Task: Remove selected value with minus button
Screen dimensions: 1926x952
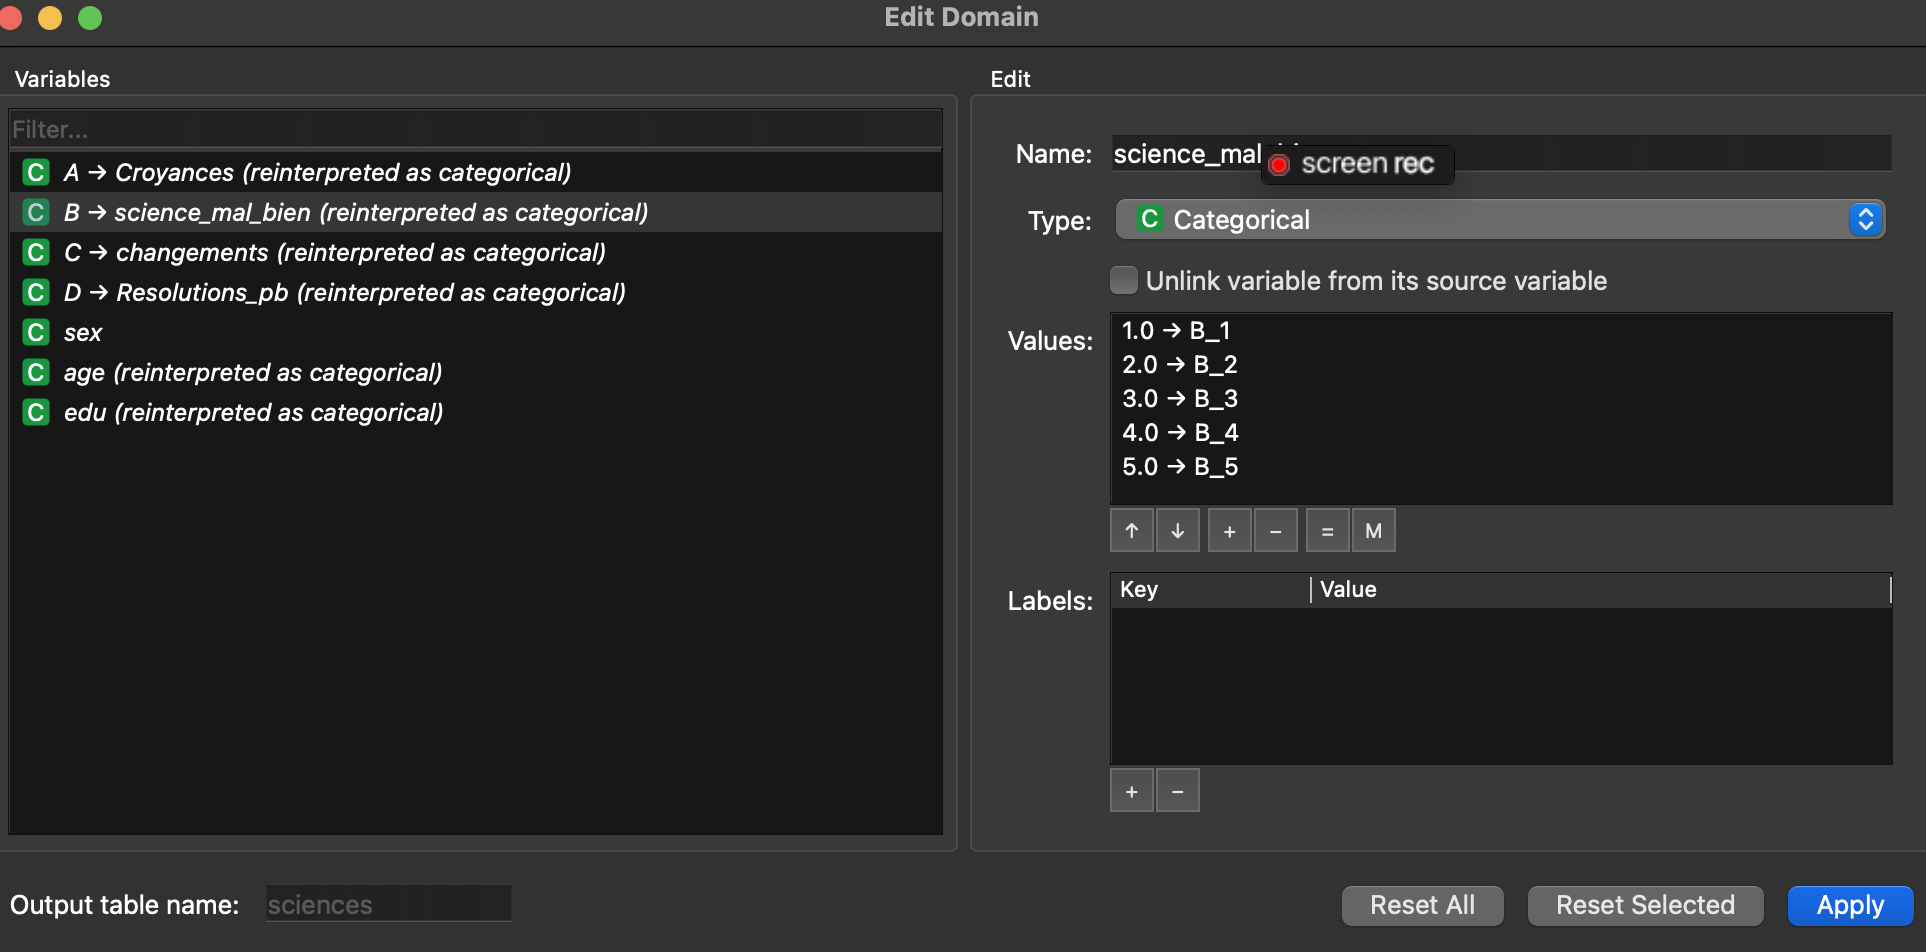Action: click(1276, 531)
